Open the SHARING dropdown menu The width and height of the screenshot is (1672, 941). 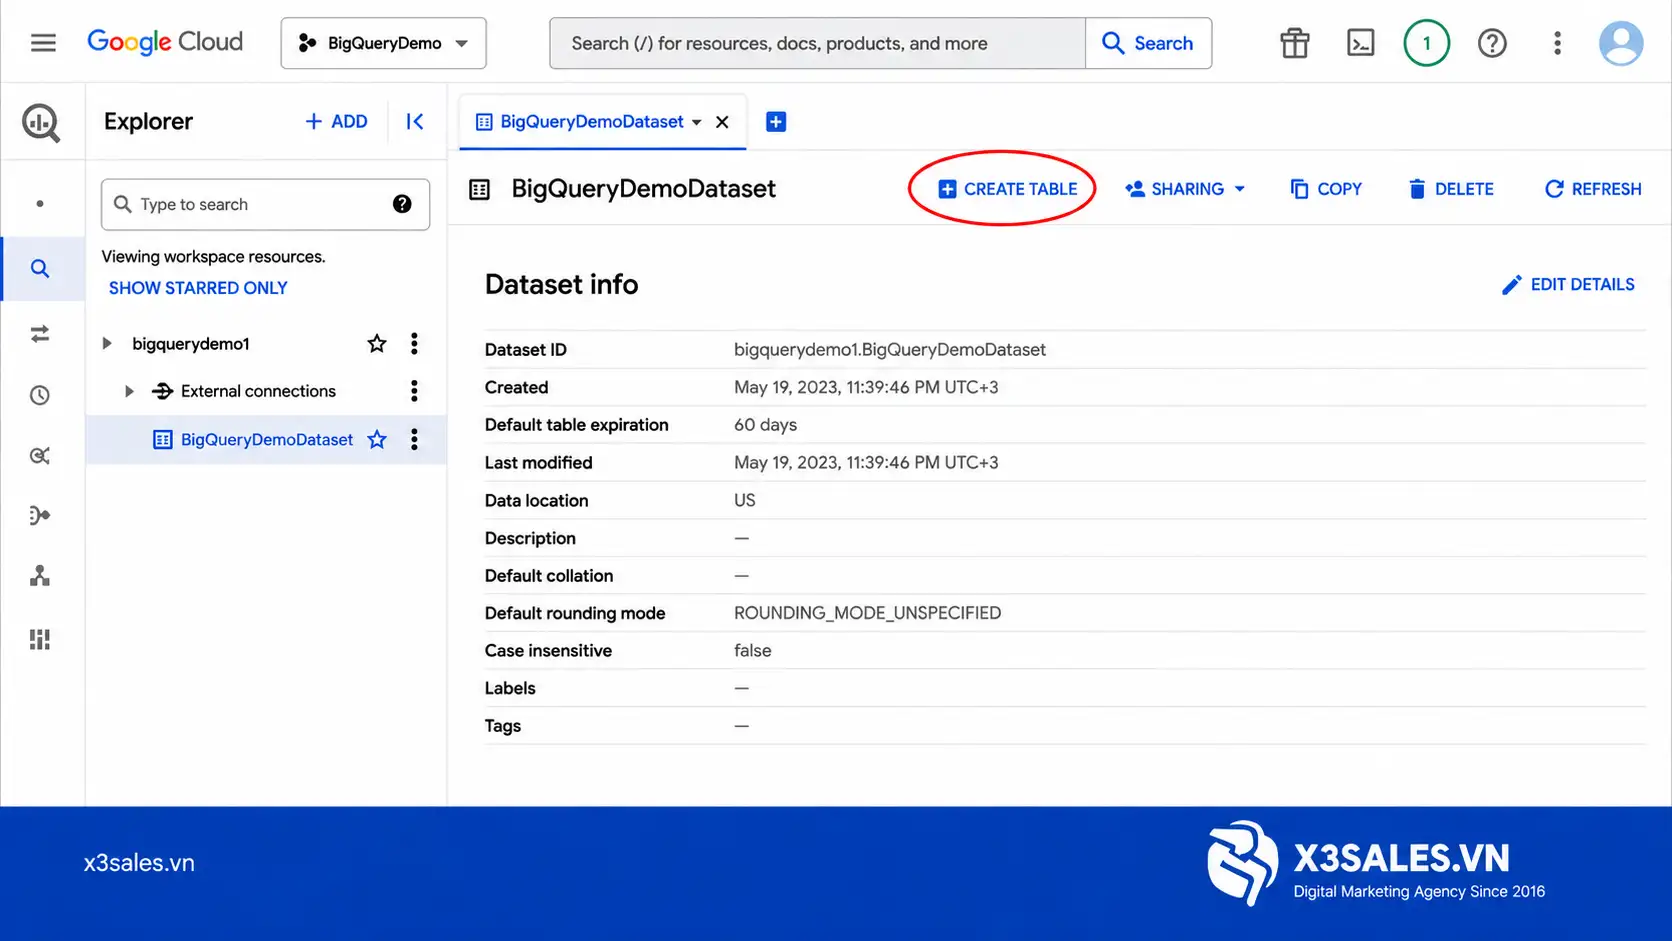click(1185, 189)
